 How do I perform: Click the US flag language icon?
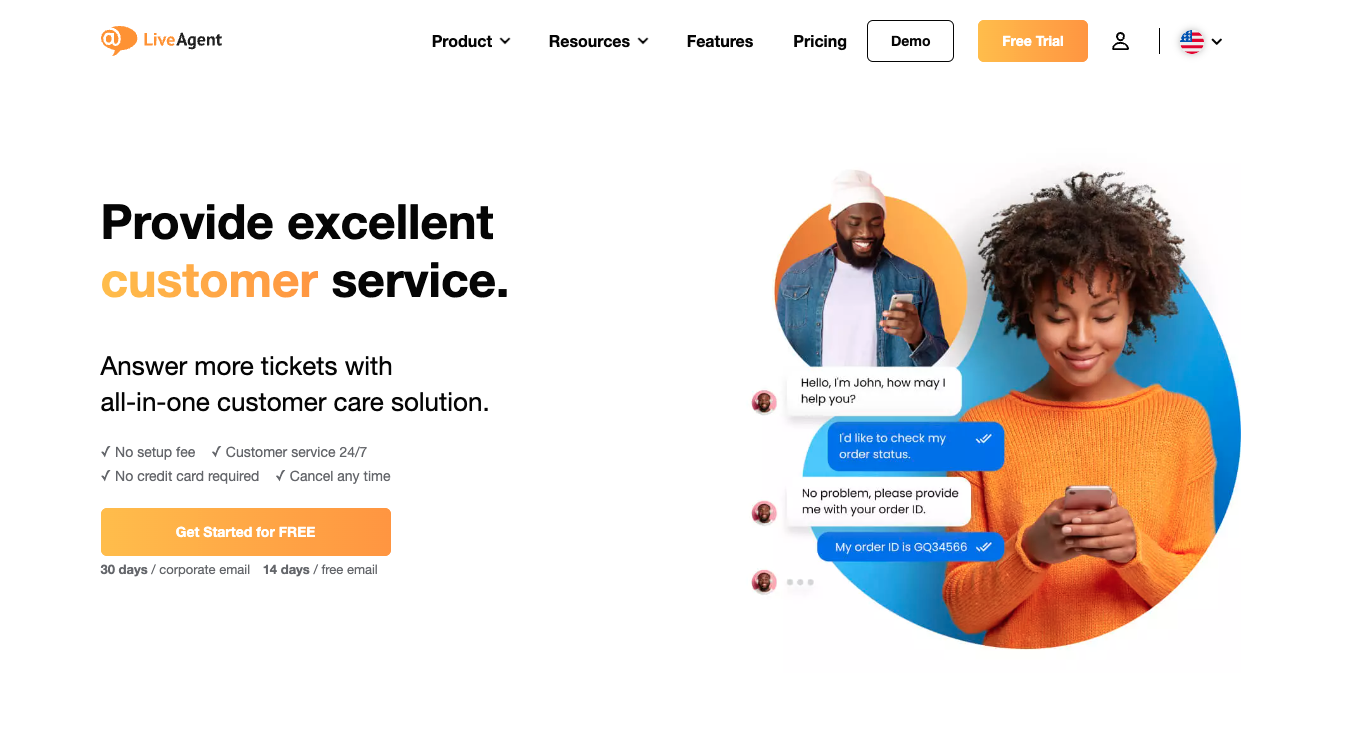pyautogui.click(x=1191, y=41)
